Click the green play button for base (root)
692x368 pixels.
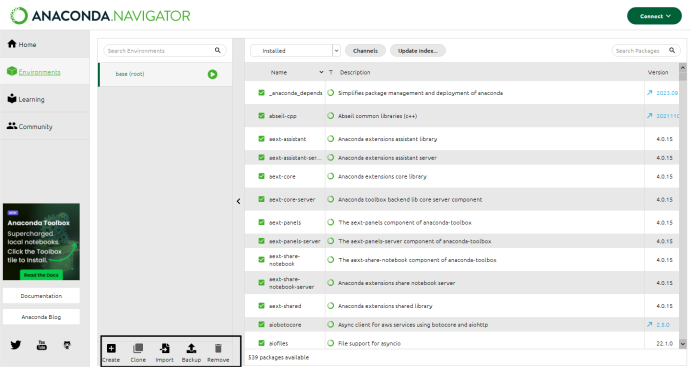click(212, 74)
